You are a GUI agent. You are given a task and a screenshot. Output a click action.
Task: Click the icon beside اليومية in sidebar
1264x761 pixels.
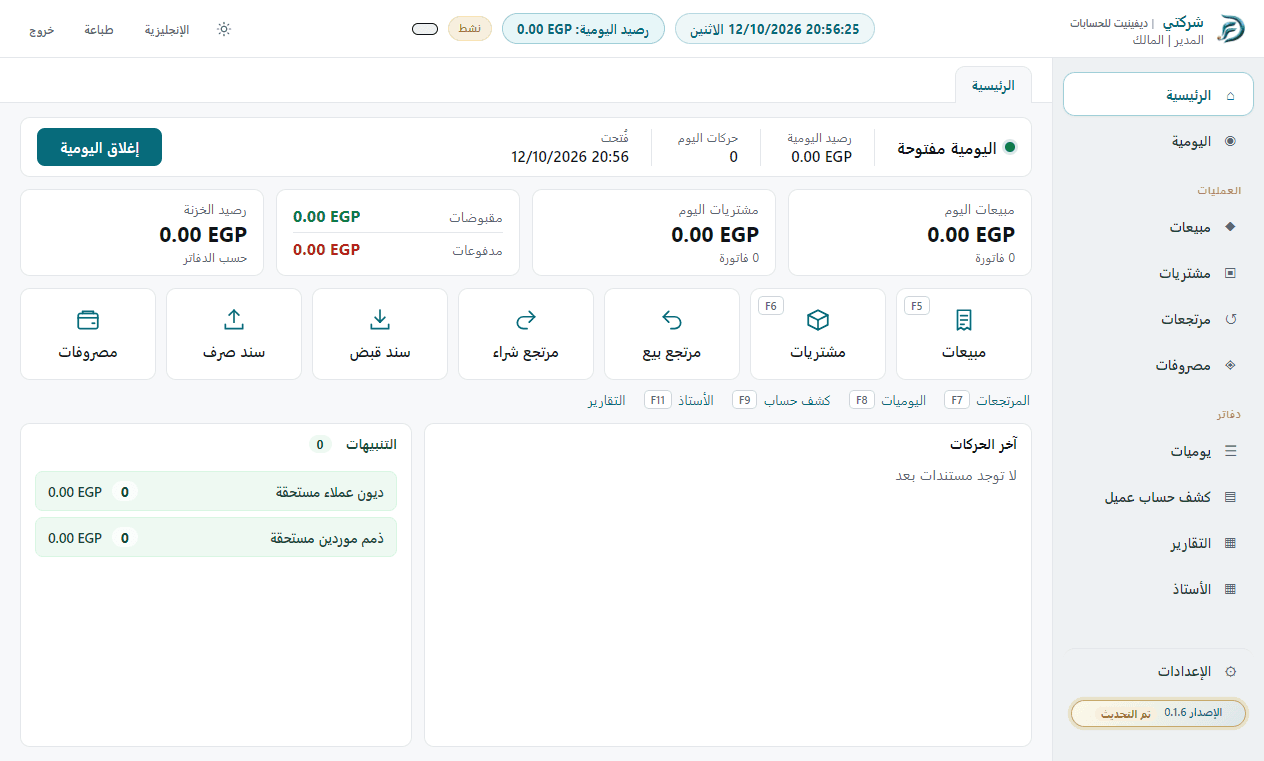click(x=1230, y=142)
